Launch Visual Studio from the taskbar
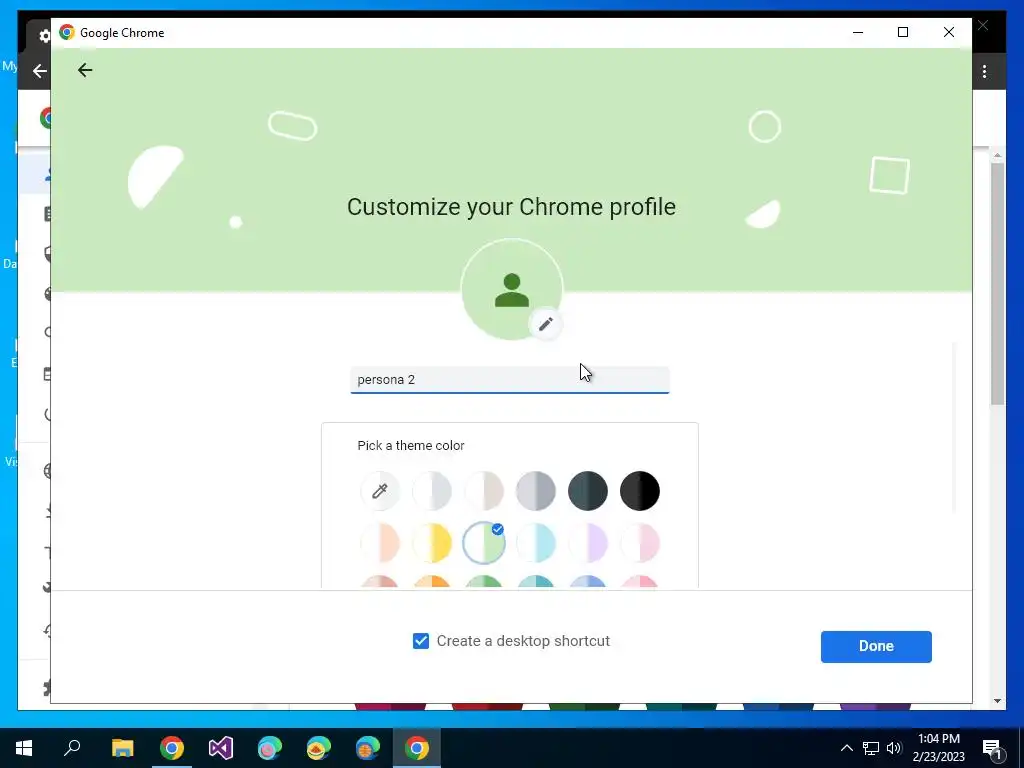 [221, 748]
